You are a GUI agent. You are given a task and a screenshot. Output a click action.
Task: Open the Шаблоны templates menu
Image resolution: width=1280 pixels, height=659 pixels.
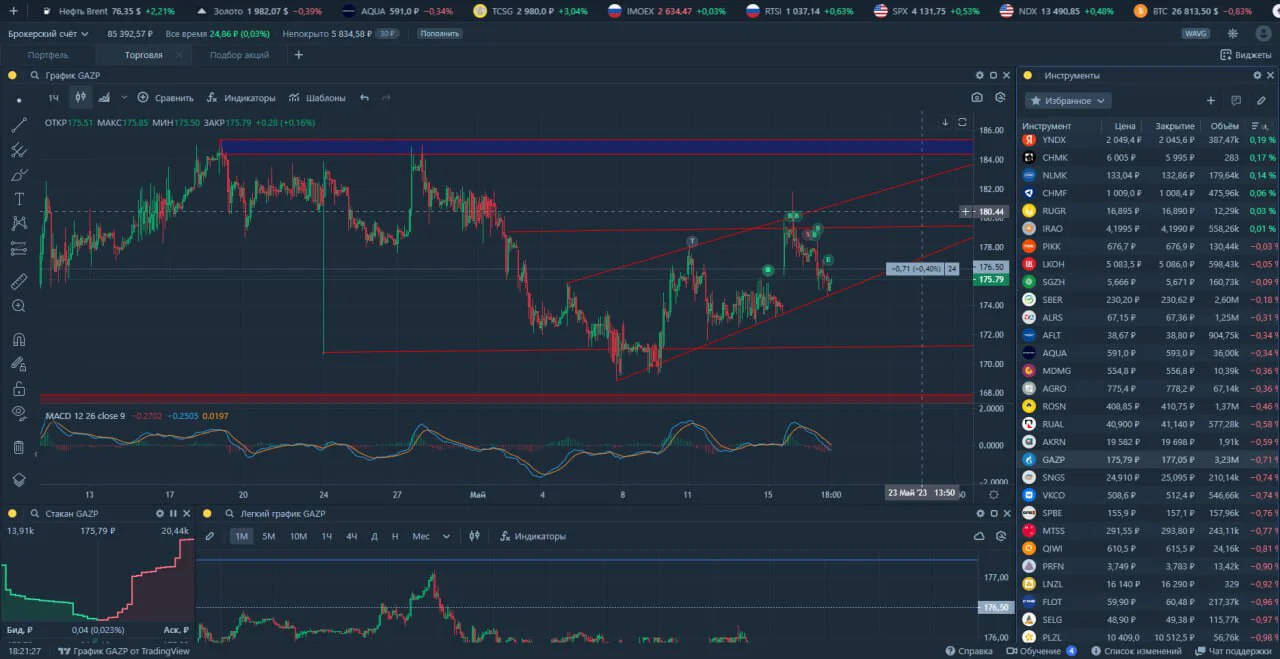tap(317, 98)
